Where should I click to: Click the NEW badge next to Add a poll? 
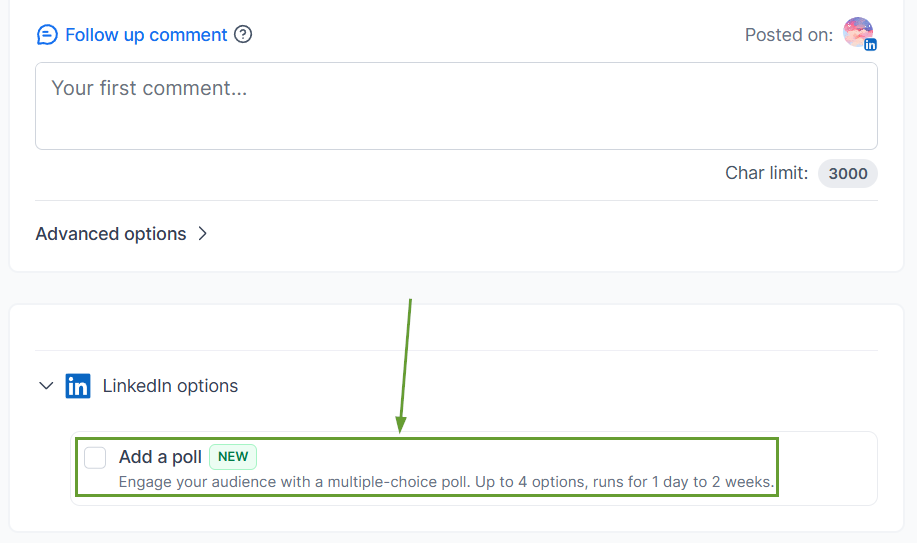click(233, 456)
